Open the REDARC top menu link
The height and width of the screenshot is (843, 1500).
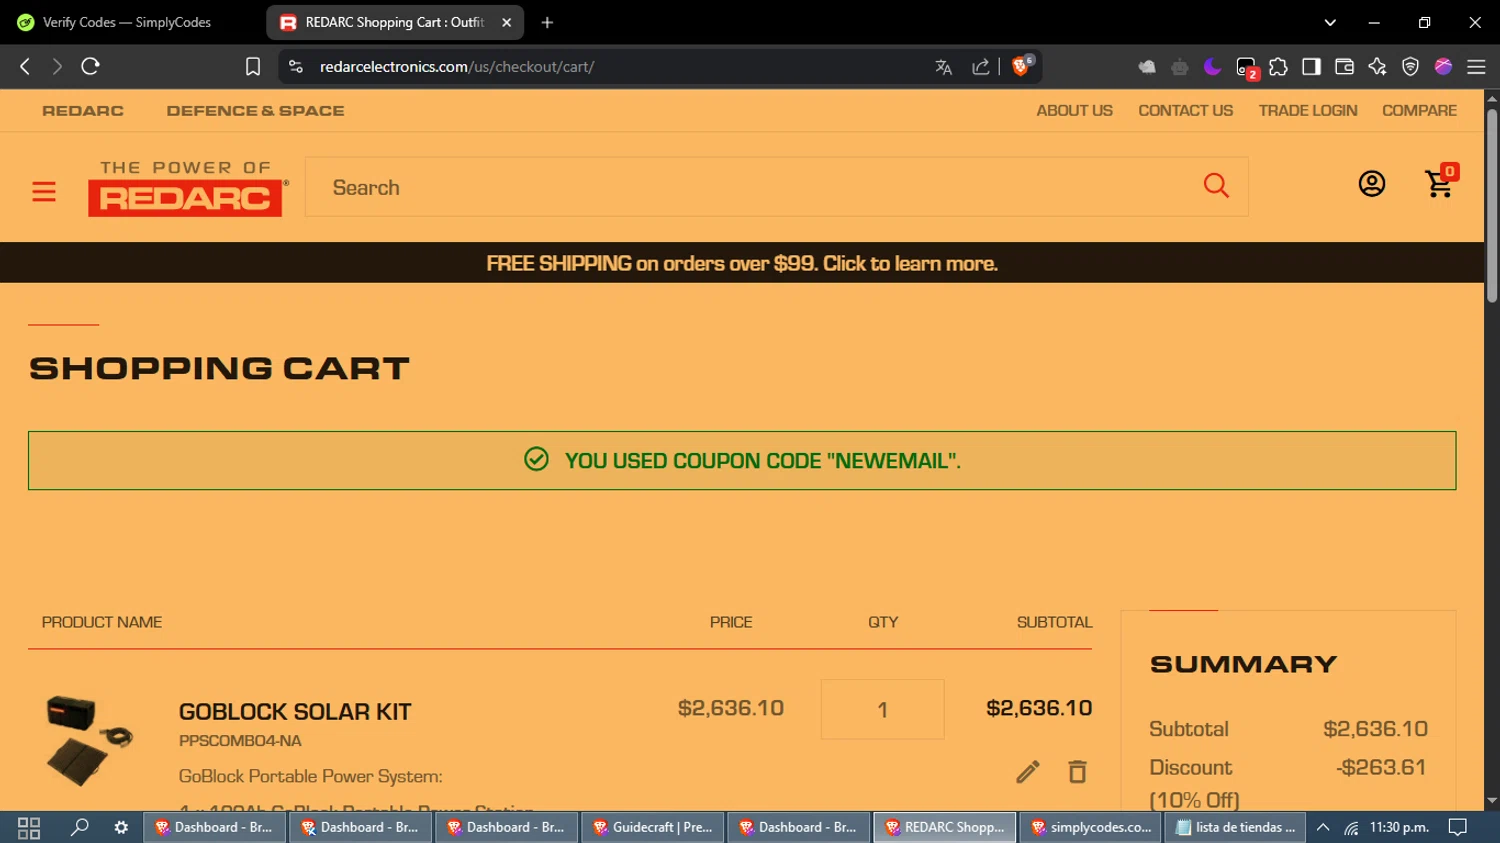[x=83, y=111]
